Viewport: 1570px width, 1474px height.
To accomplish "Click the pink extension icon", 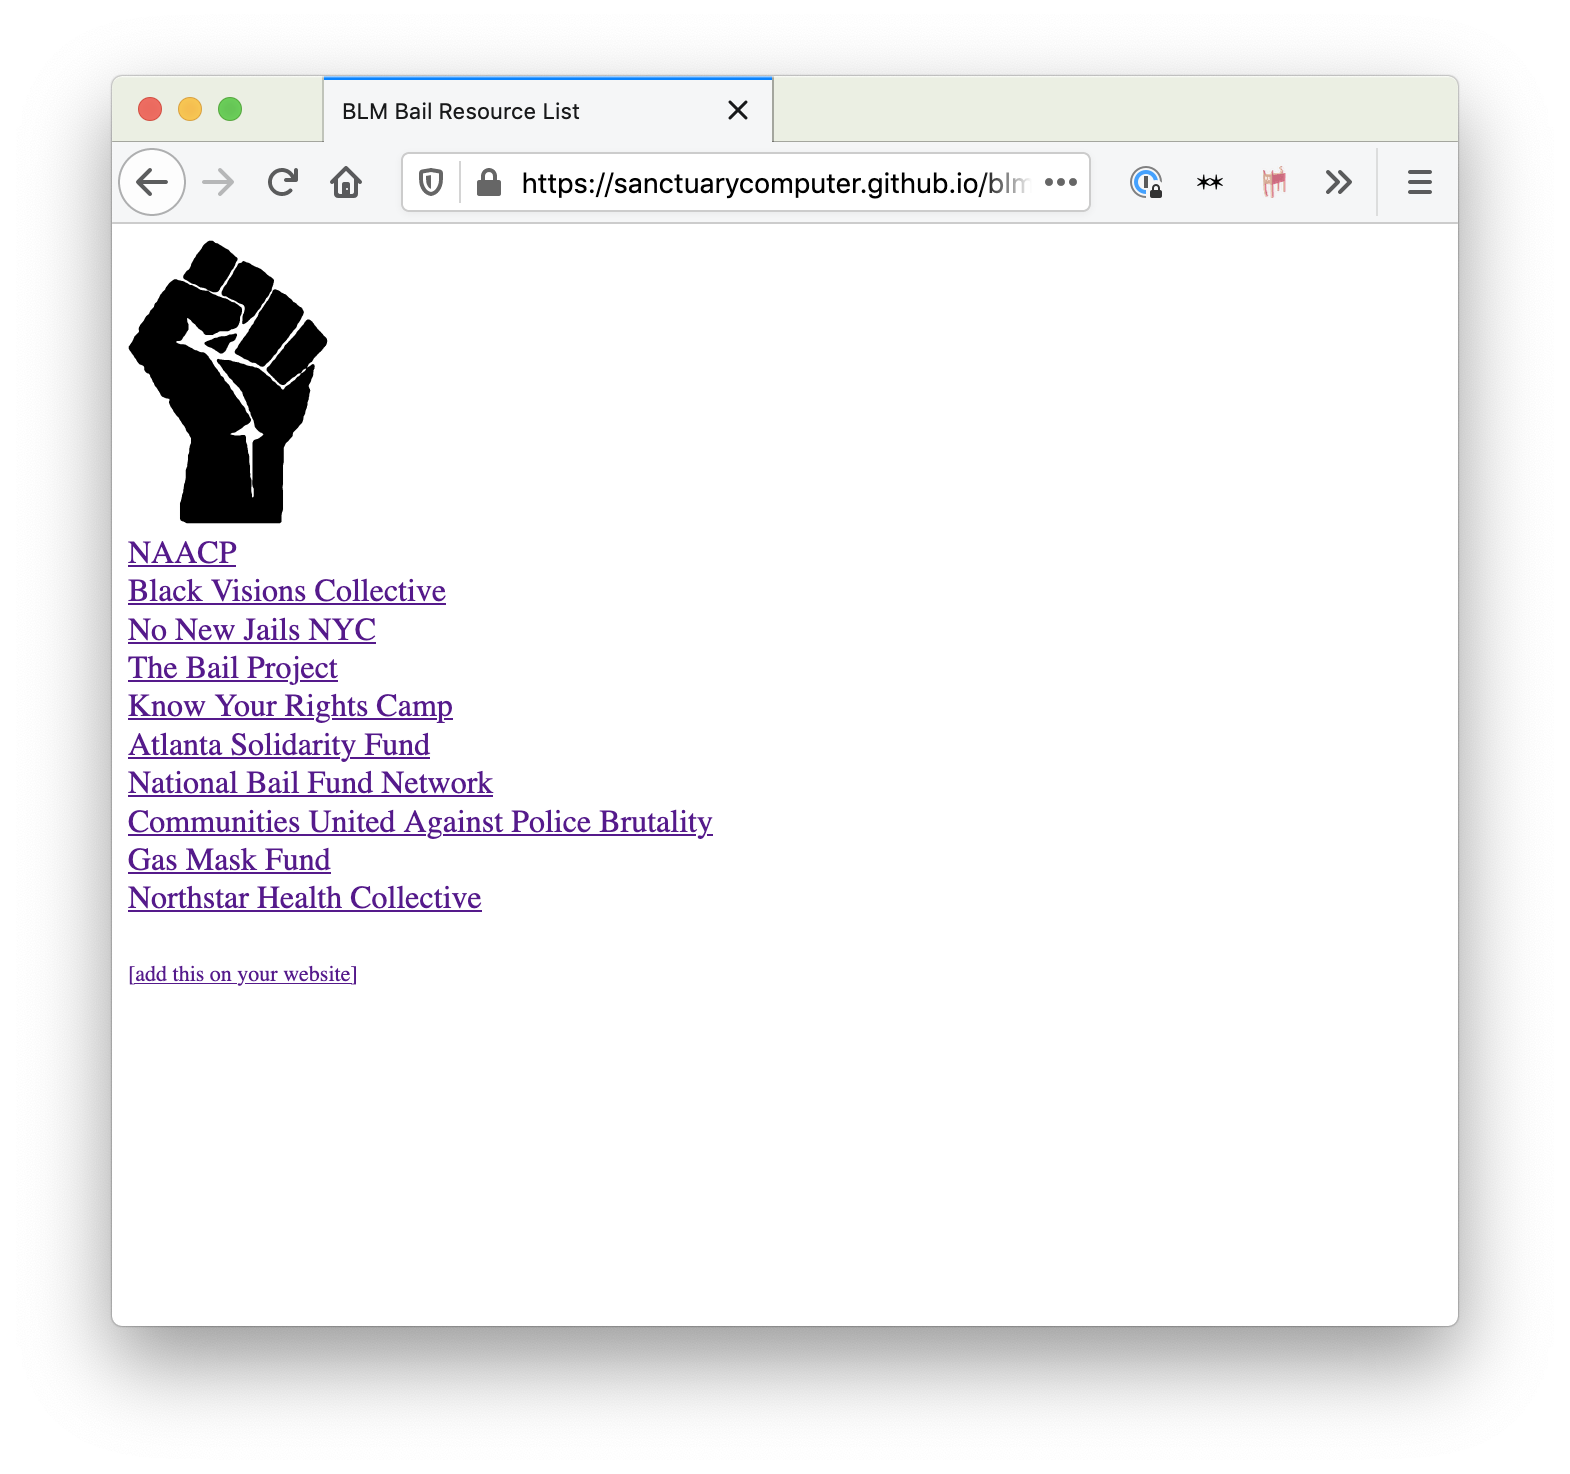I will 1274,182.
